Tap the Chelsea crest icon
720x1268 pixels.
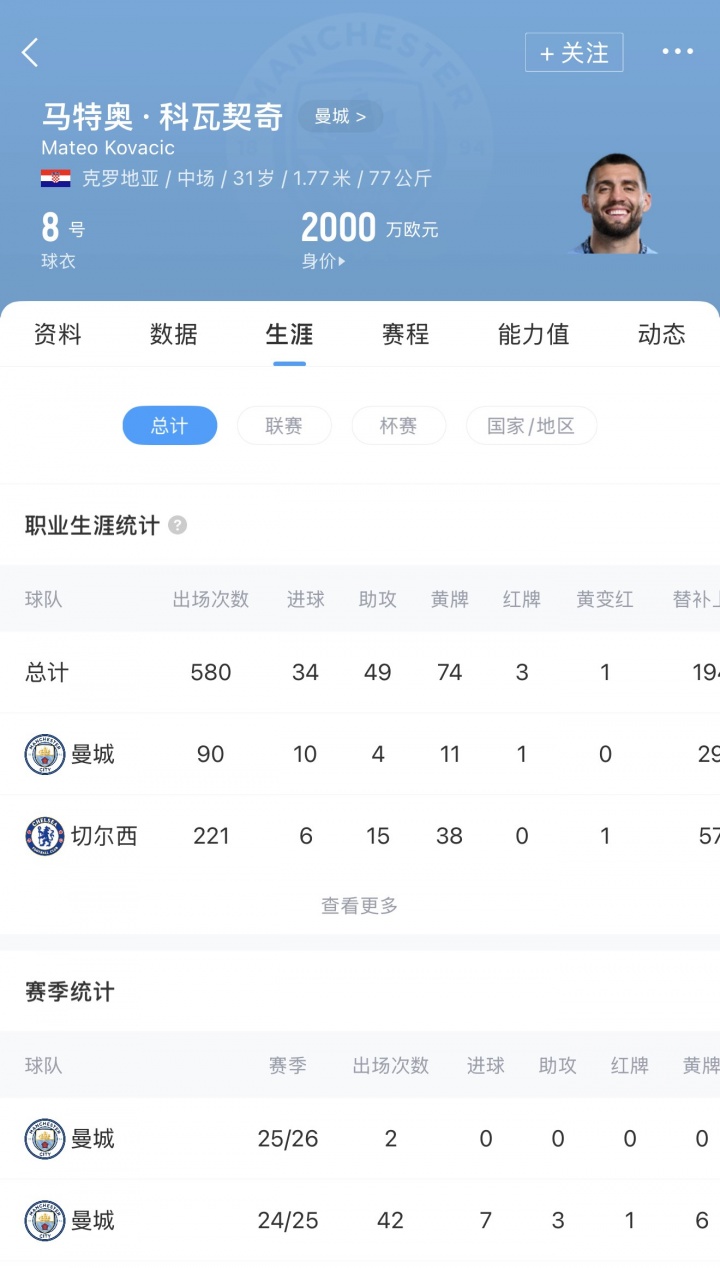click(x=45, y=836)
